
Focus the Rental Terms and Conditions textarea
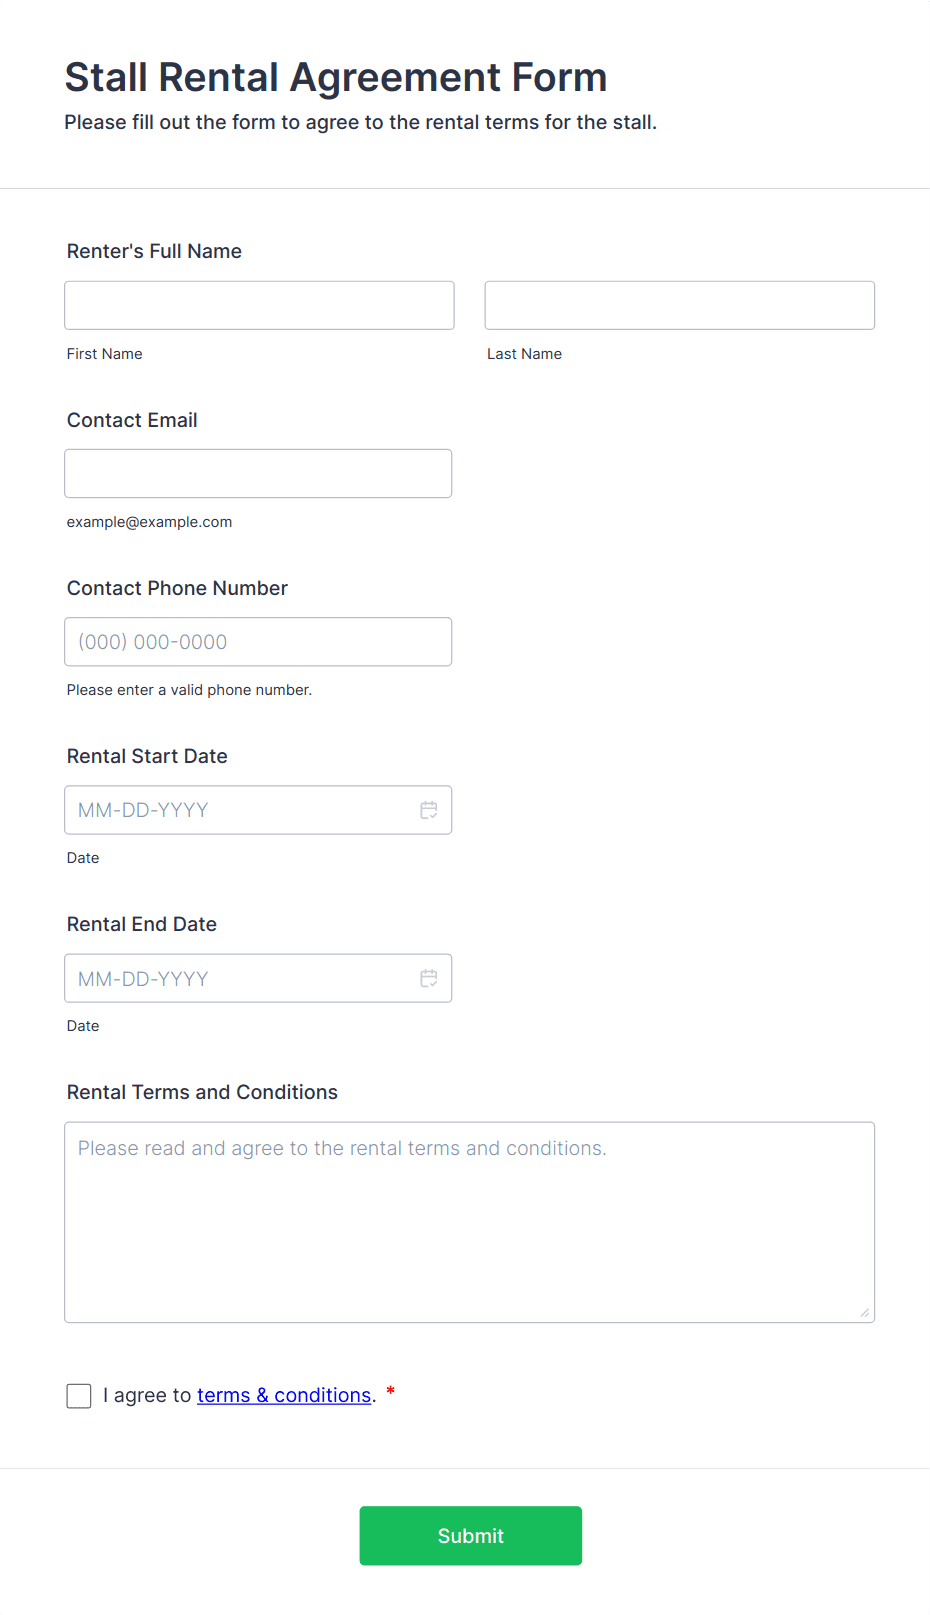coord(469,1222)
